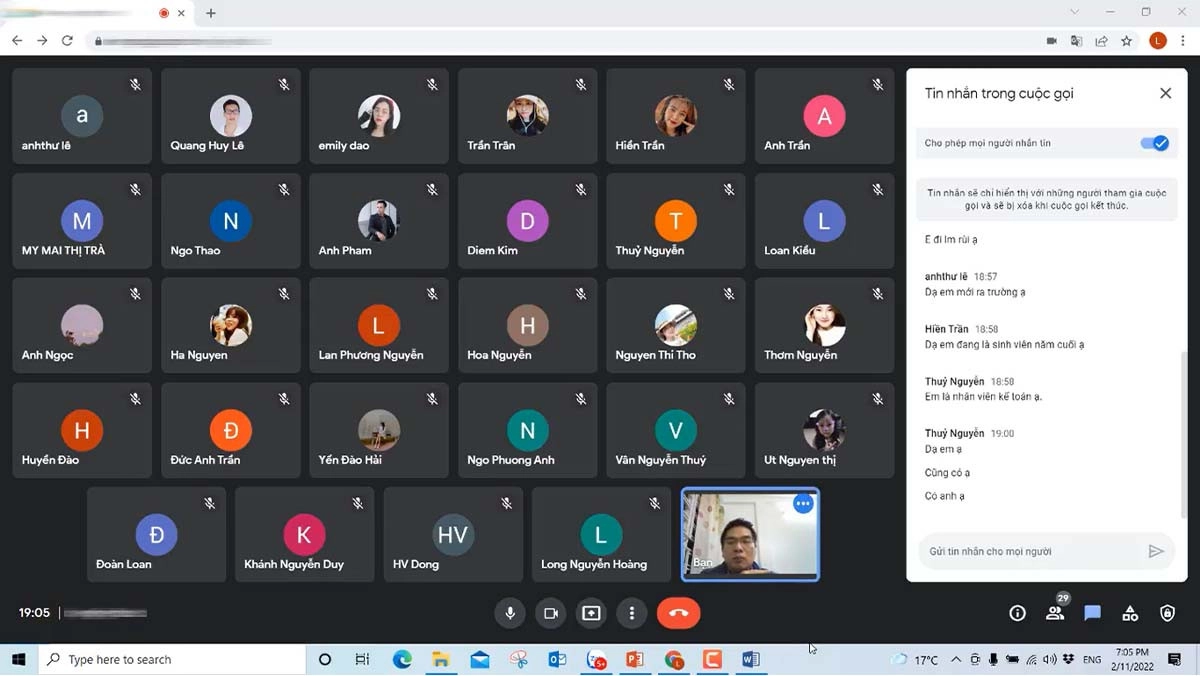Viewport: 1200px width, 676px height.
Task: Click the send message arrow icon
Action: pyautogui.click(x=1156, y=551)
